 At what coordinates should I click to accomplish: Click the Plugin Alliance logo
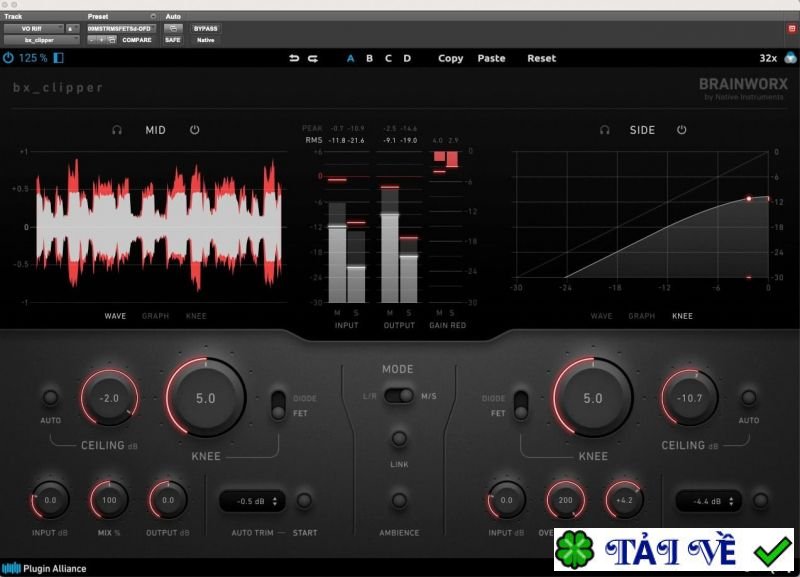tap(44, 568)
